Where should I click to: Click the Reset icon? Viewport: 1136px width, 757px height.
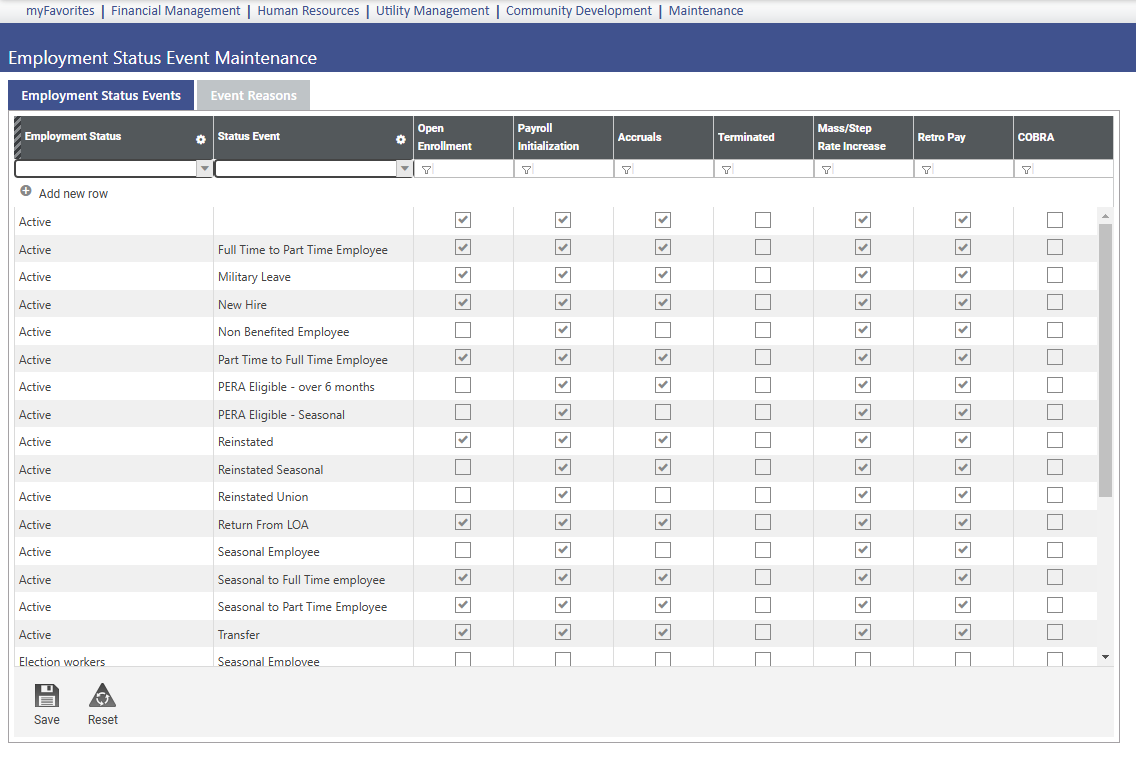point(102,695)
